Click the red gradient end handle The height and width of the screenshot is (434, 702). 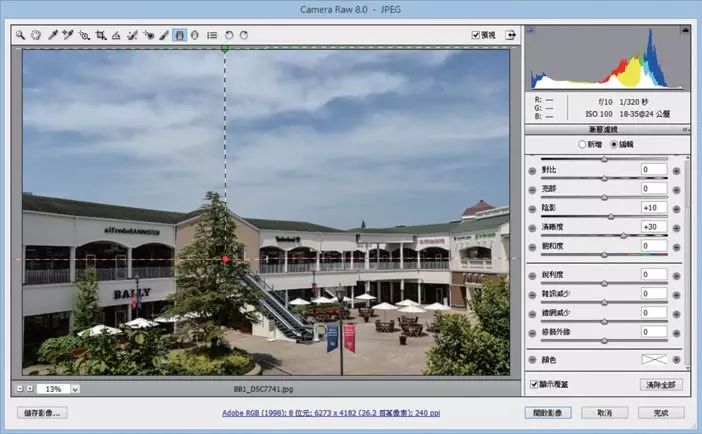click(225, 259)
